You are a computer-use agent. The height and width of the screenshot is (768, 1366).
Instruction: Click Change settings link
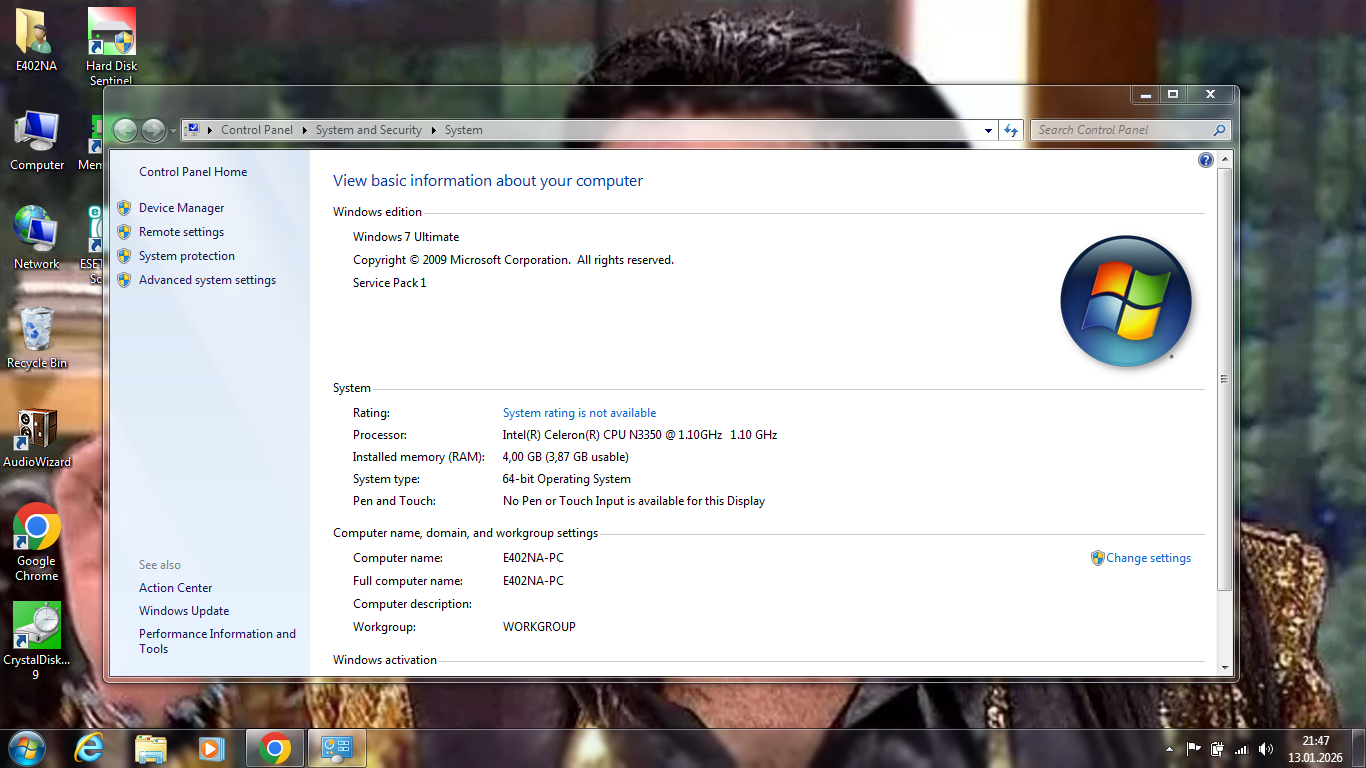point(1148,558)
